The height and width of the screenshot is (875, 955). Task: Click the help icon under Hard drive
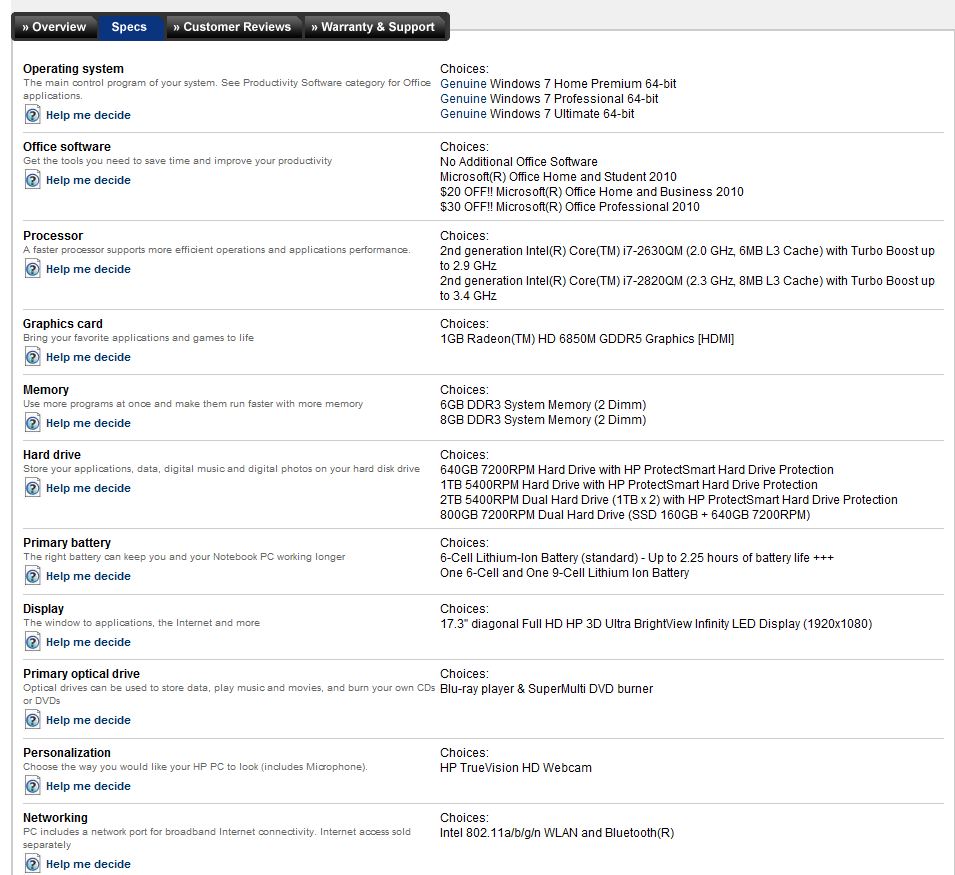click(33, 488)
